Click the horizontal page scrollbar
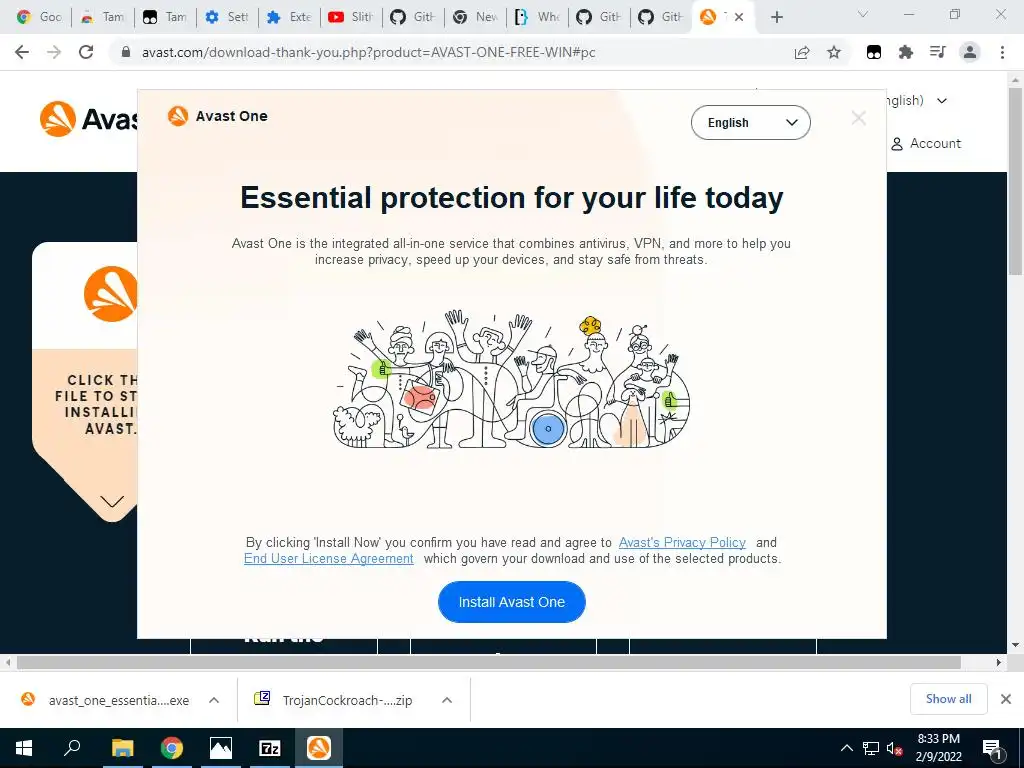 [x=488, y=662]
